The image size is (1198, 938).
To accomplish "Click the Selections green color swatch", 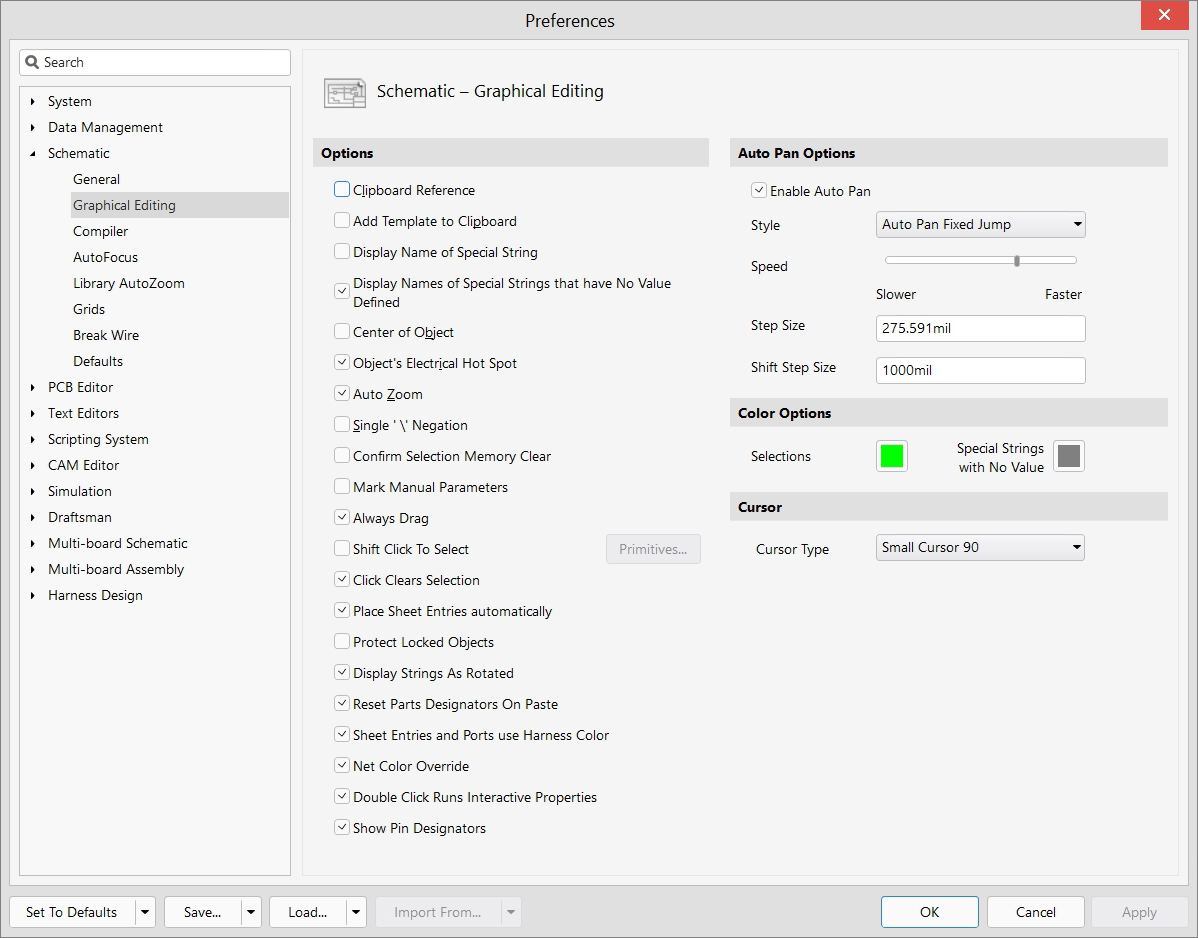I will tap(892, 456).
